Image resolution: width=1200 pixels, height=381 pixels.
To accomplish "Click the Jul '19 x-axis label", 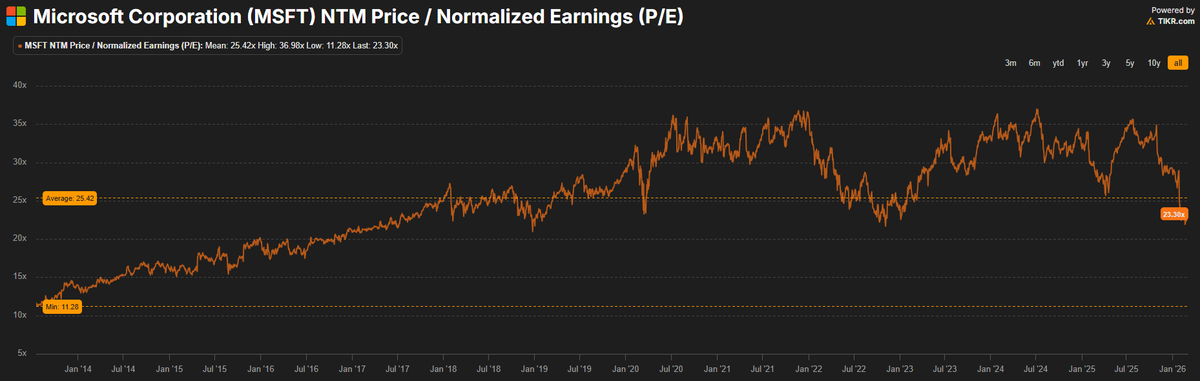I will tap(580, 370).
